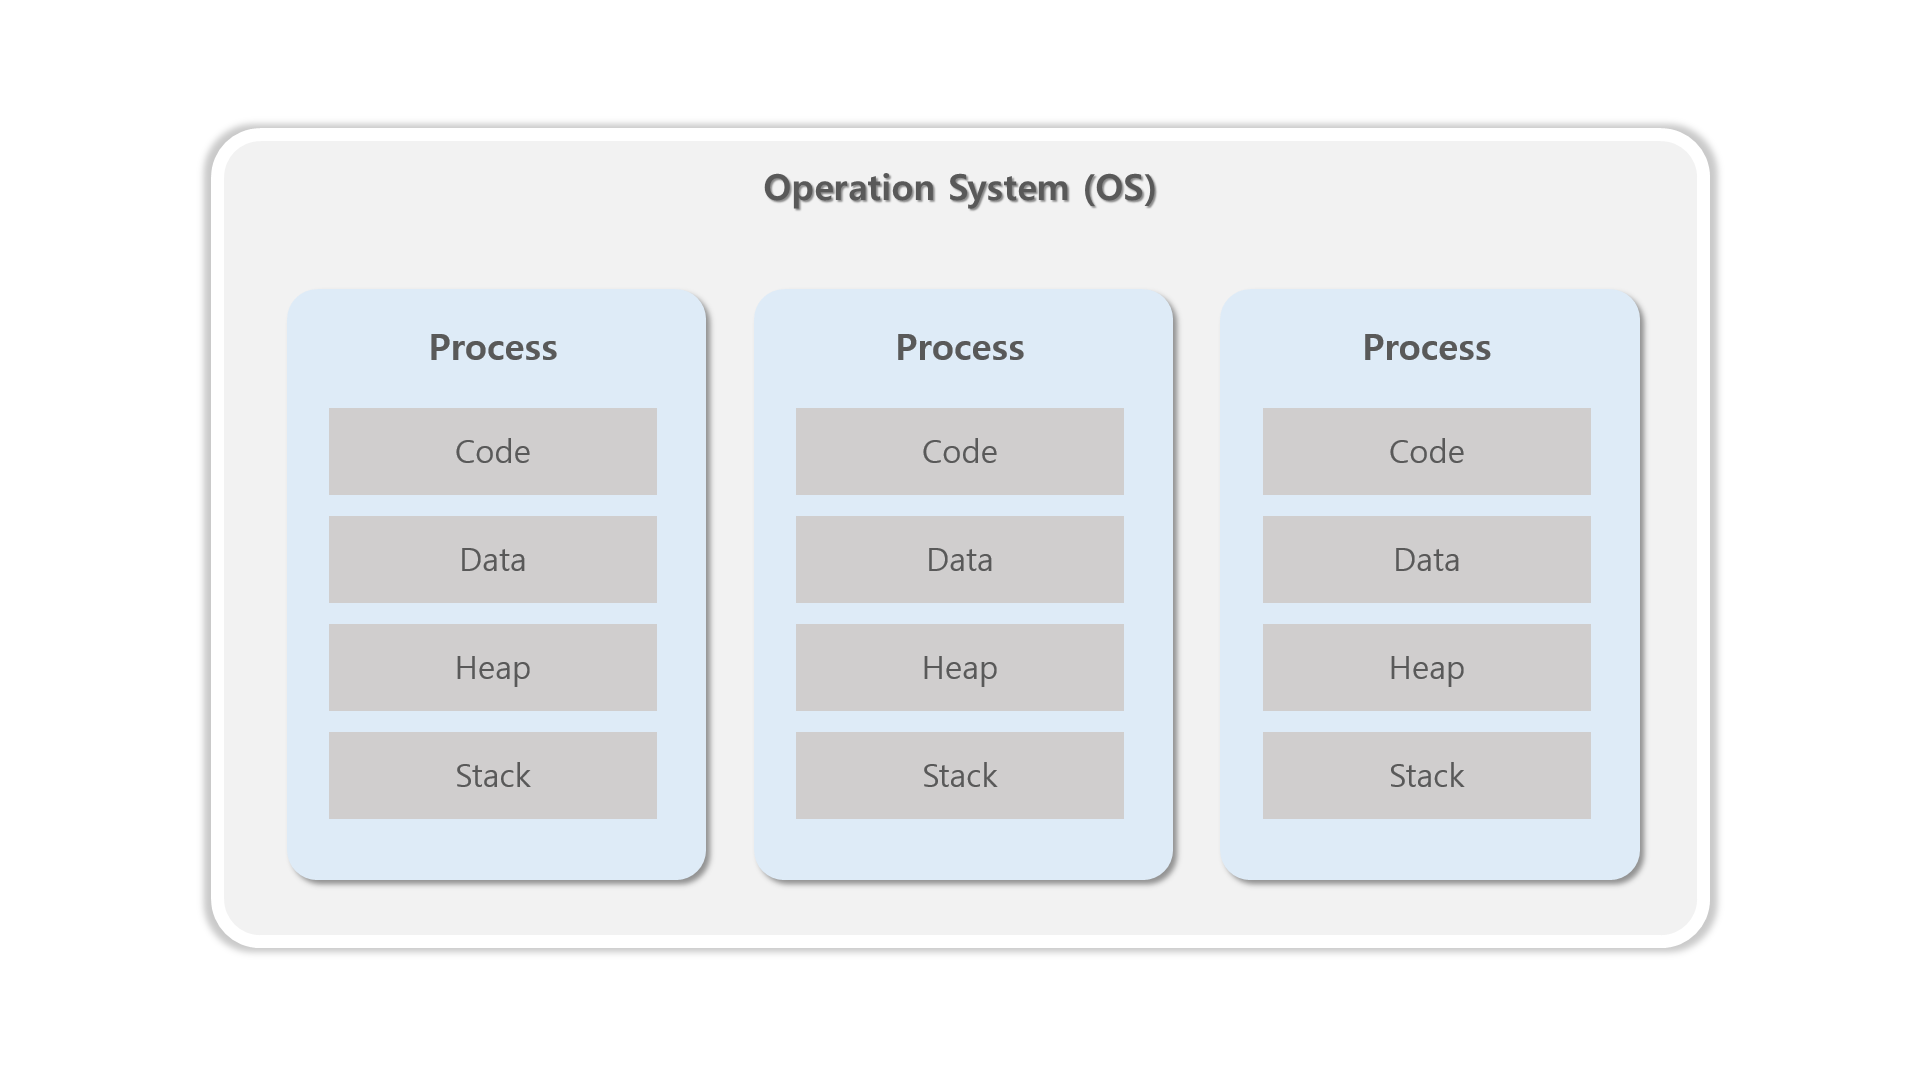Click Data block in left Process
The width and height of the screenshot is (1920, 1080).
pos(493,559)
